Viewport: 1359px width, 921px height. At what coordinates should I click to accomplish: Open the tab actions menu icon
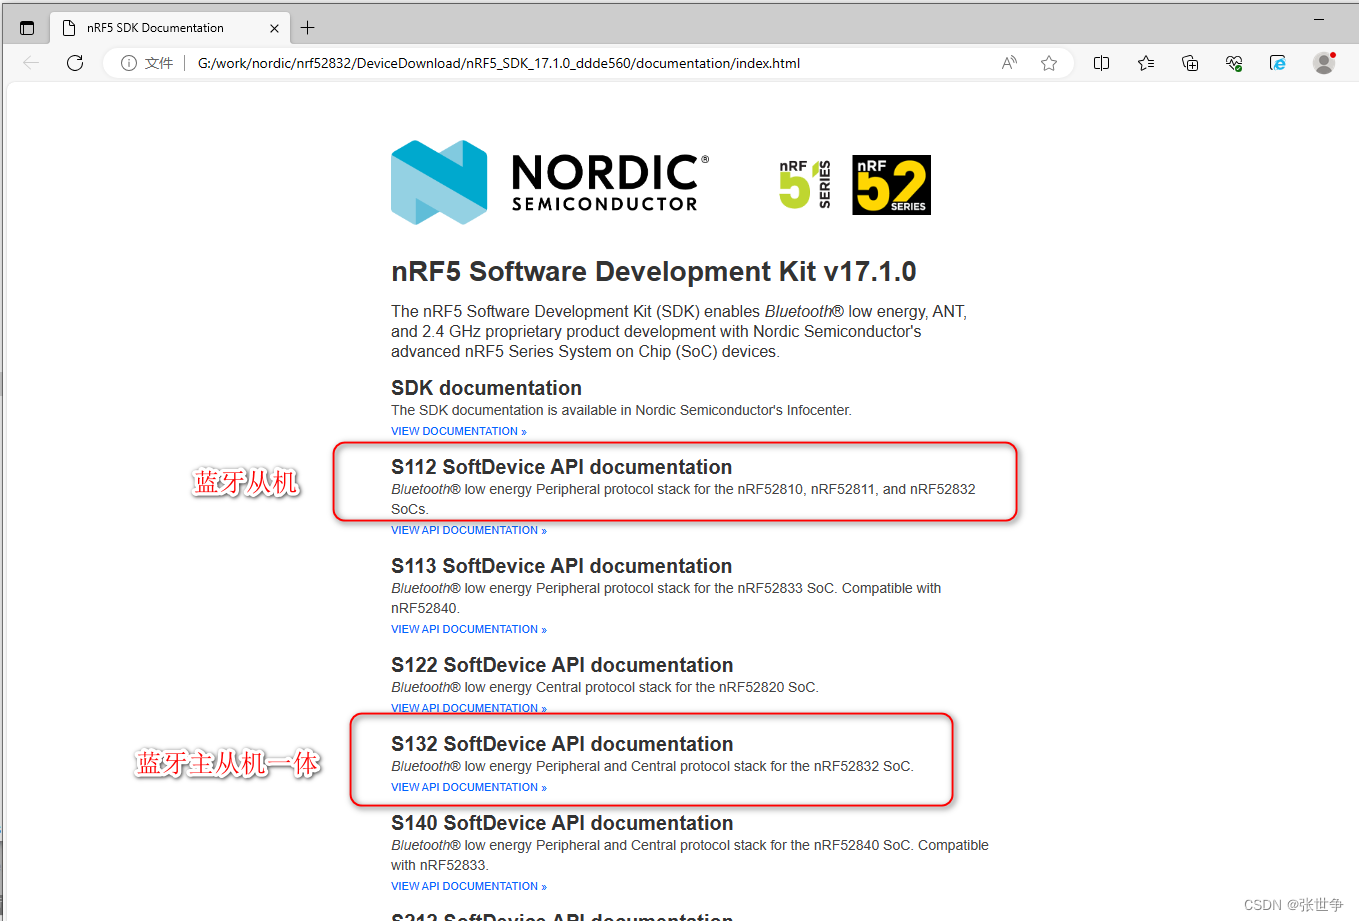(x=27, y=28)
